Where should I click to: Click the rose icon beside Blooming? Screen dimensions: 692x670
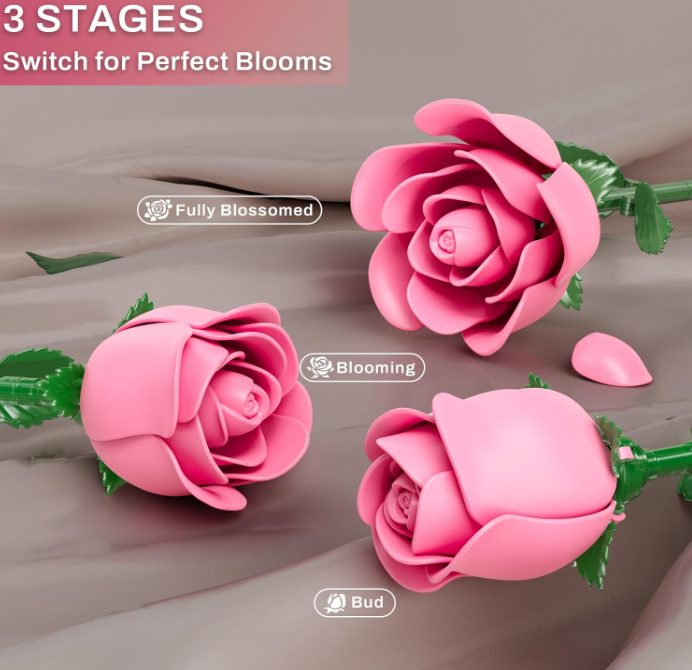320,367
